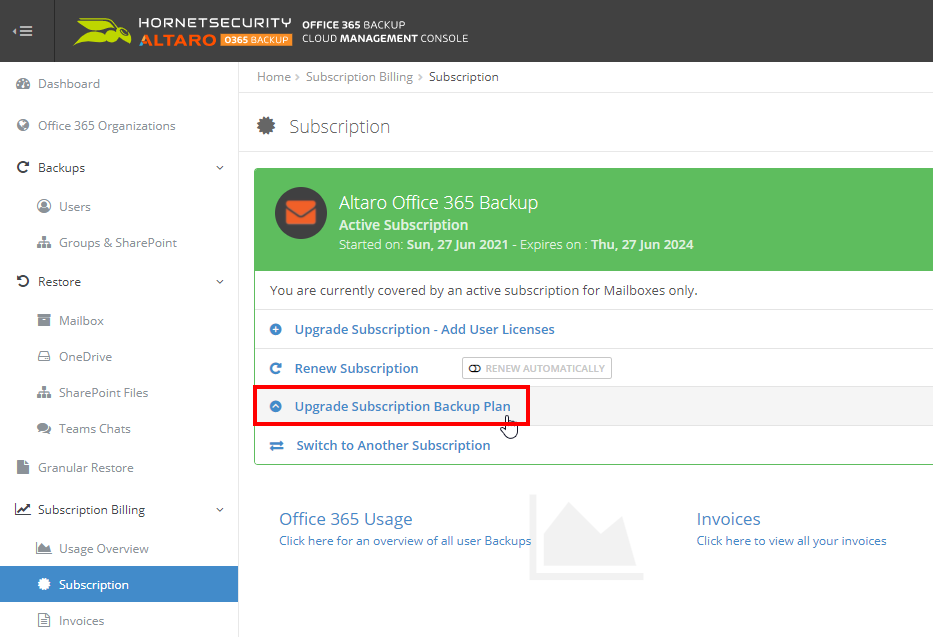Click the up-arrow icon beside Upgrade Backup Plan

[x=276, y=407]
